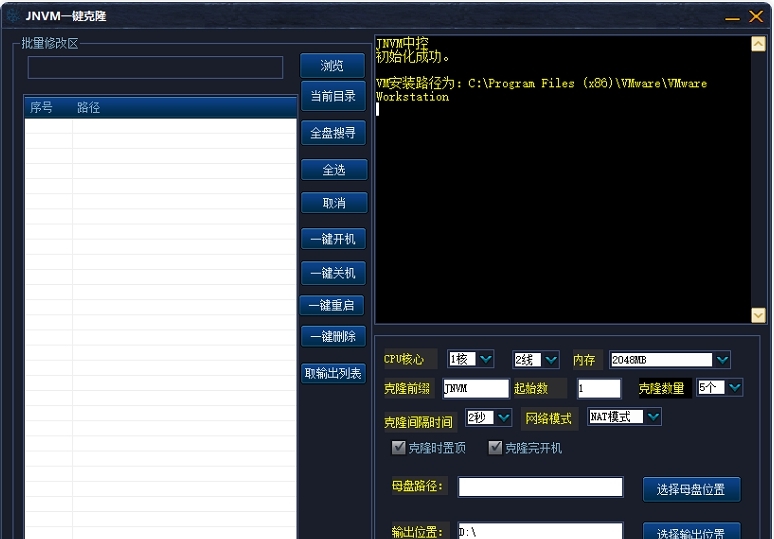The image size is (774, 539).
Task: Click the VM安装路径 log line
Action: click(x=541, y=89)
